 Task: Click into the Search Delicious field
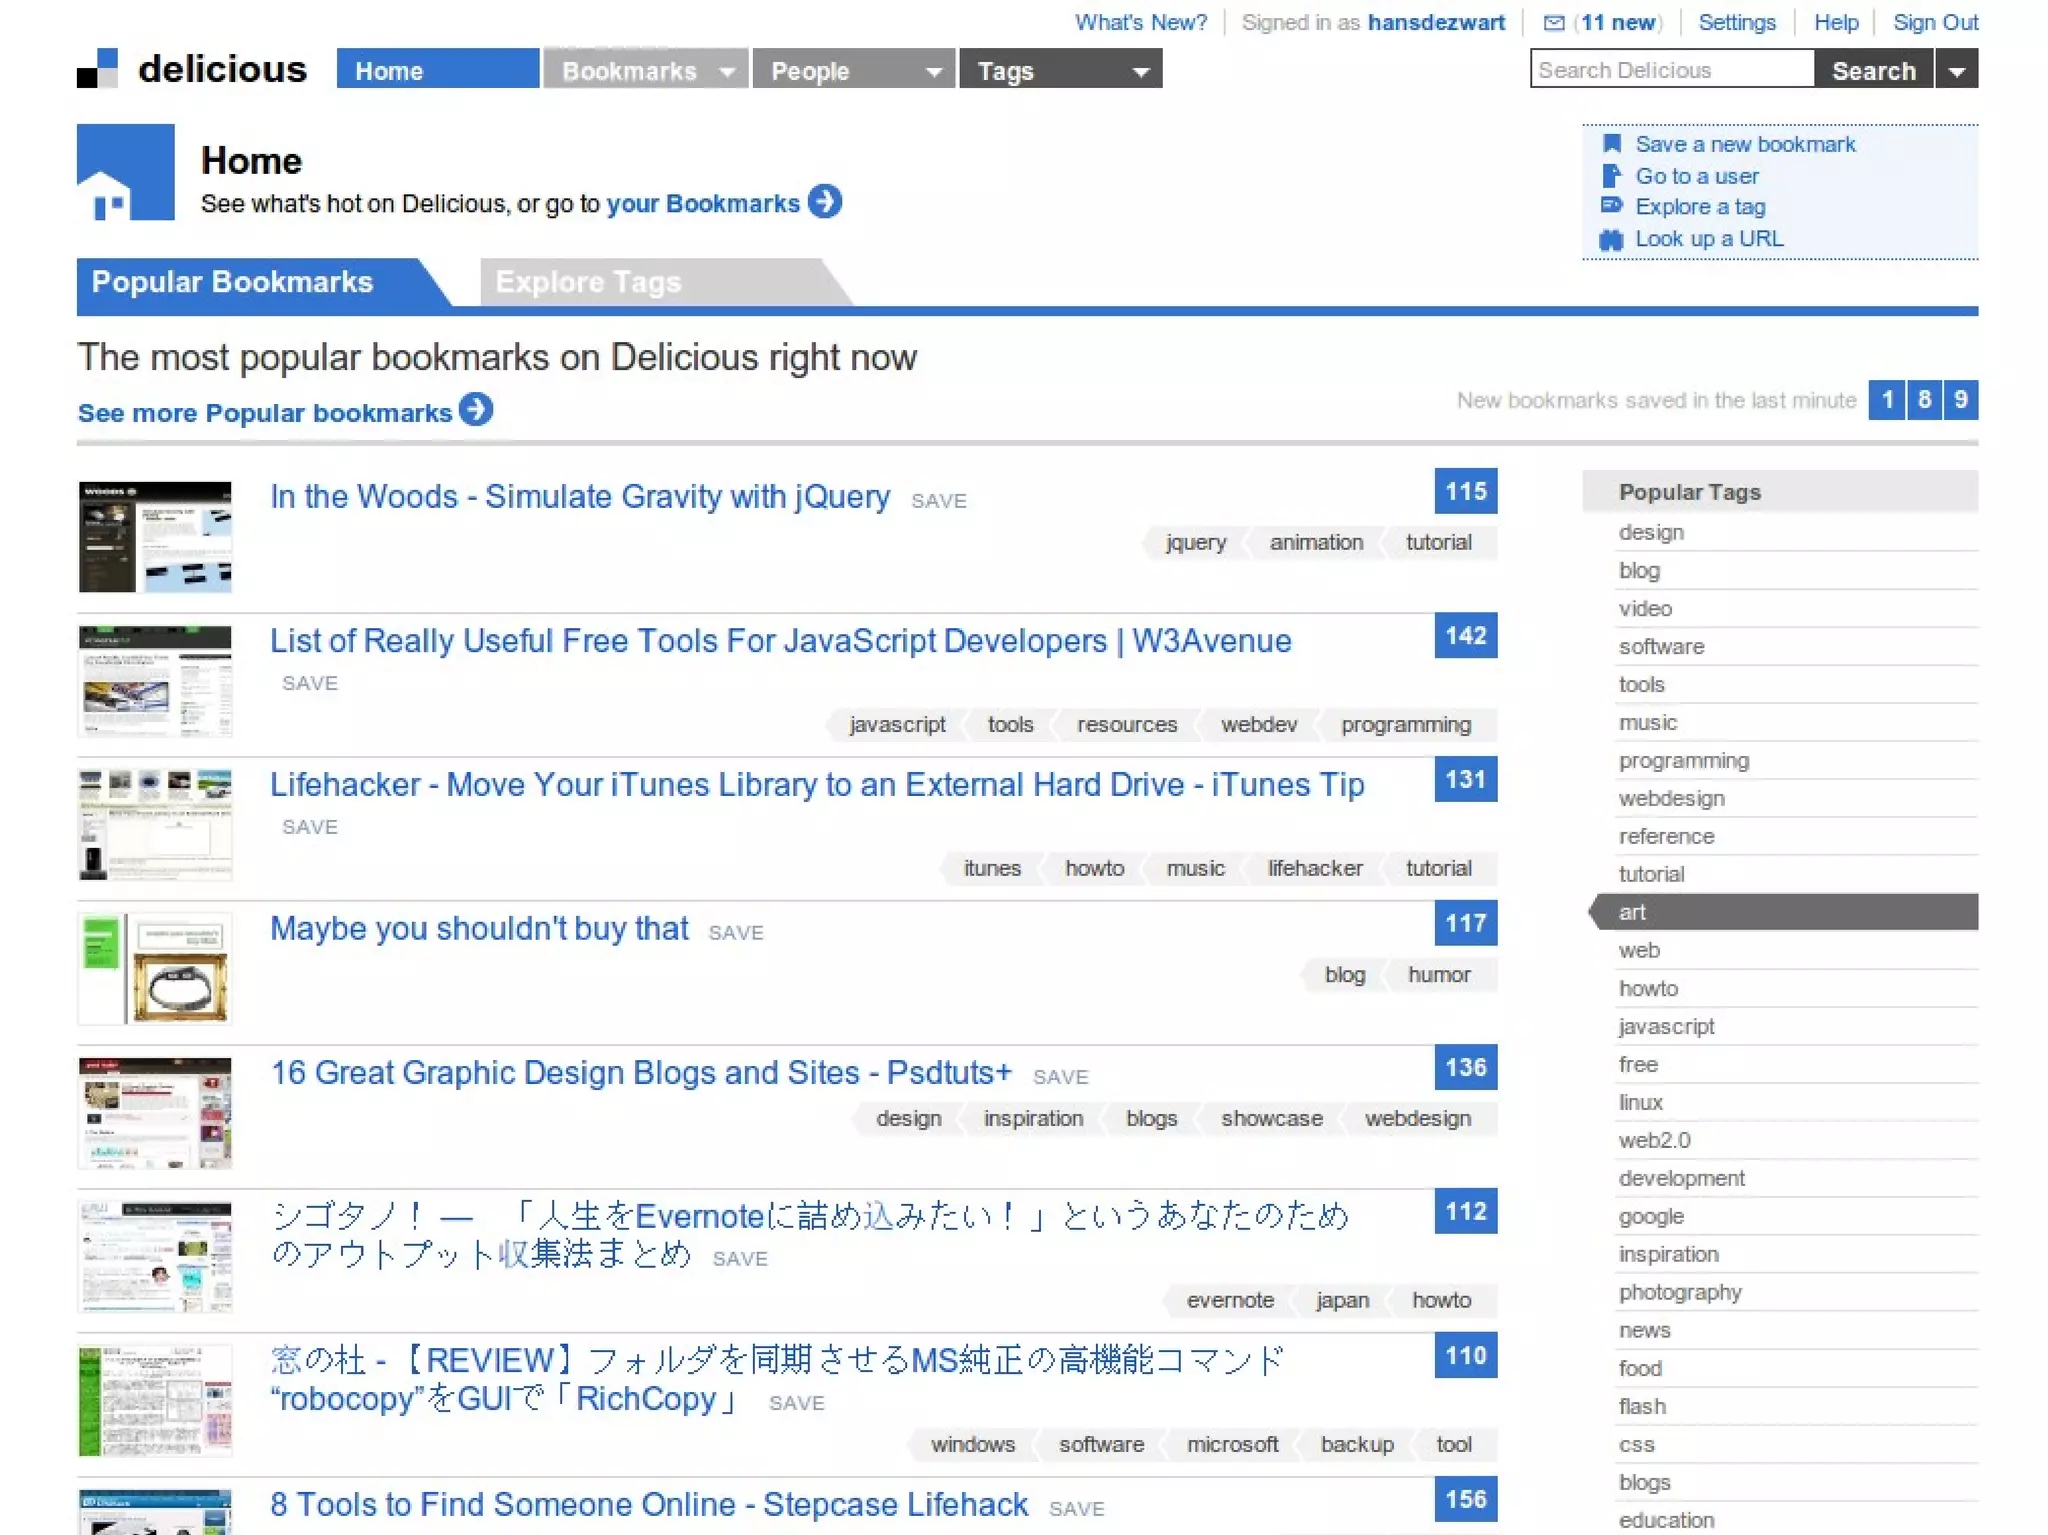coord(1672,69)
